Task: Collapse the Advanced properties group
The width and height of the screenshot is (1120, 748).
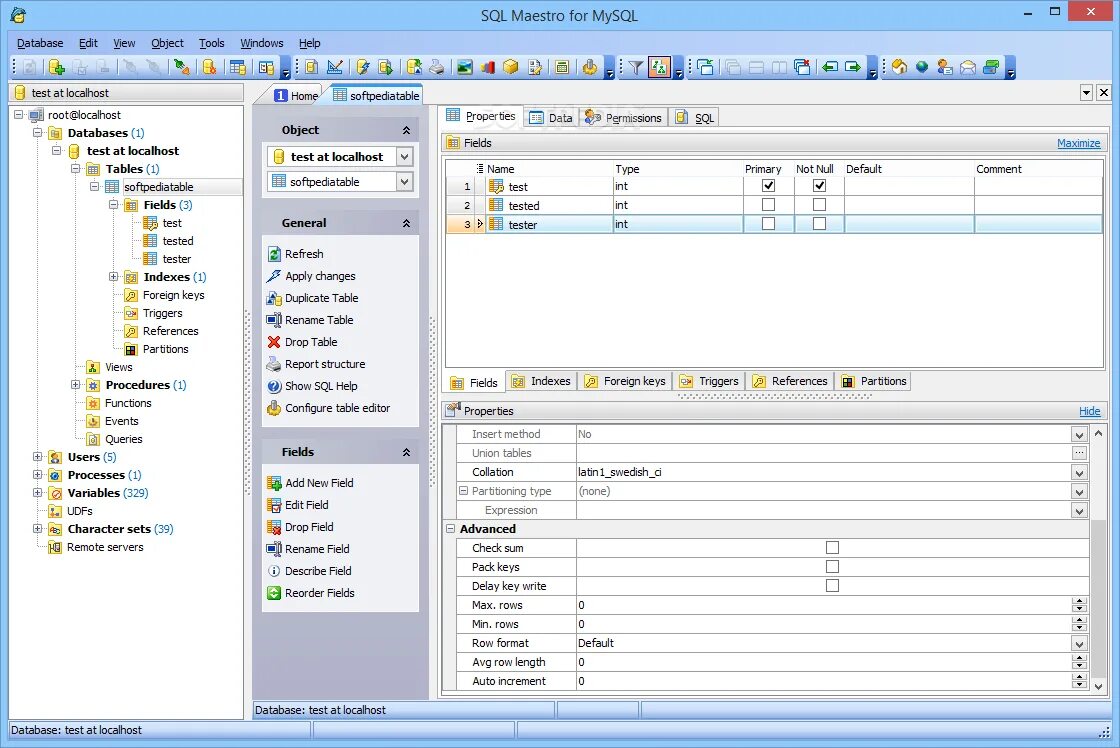Action: pos(451,529)
